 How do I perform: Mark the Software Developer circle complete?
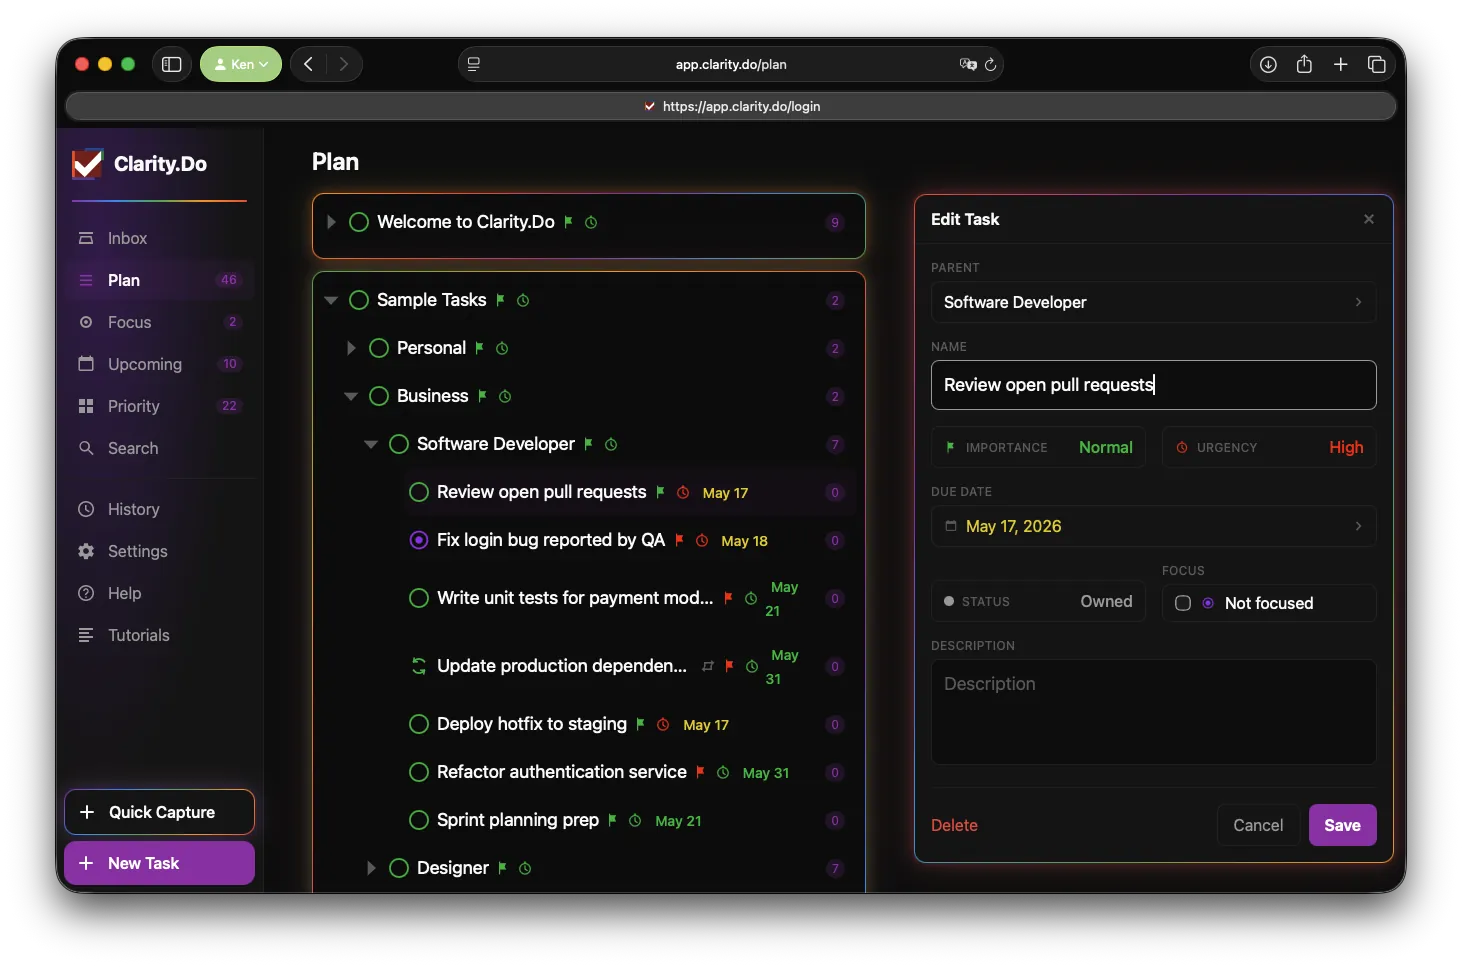click(399, 444)
